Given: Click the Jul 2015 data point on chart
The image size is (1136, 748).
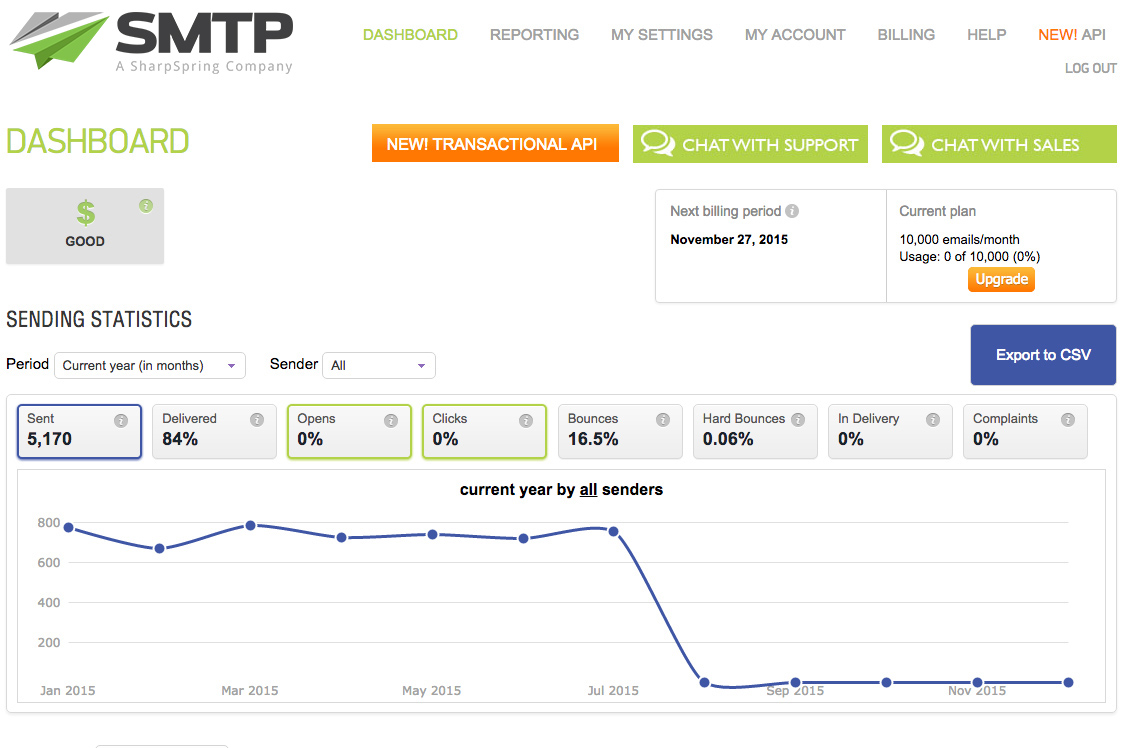Looking at the screenshot, I should (613, 531).
